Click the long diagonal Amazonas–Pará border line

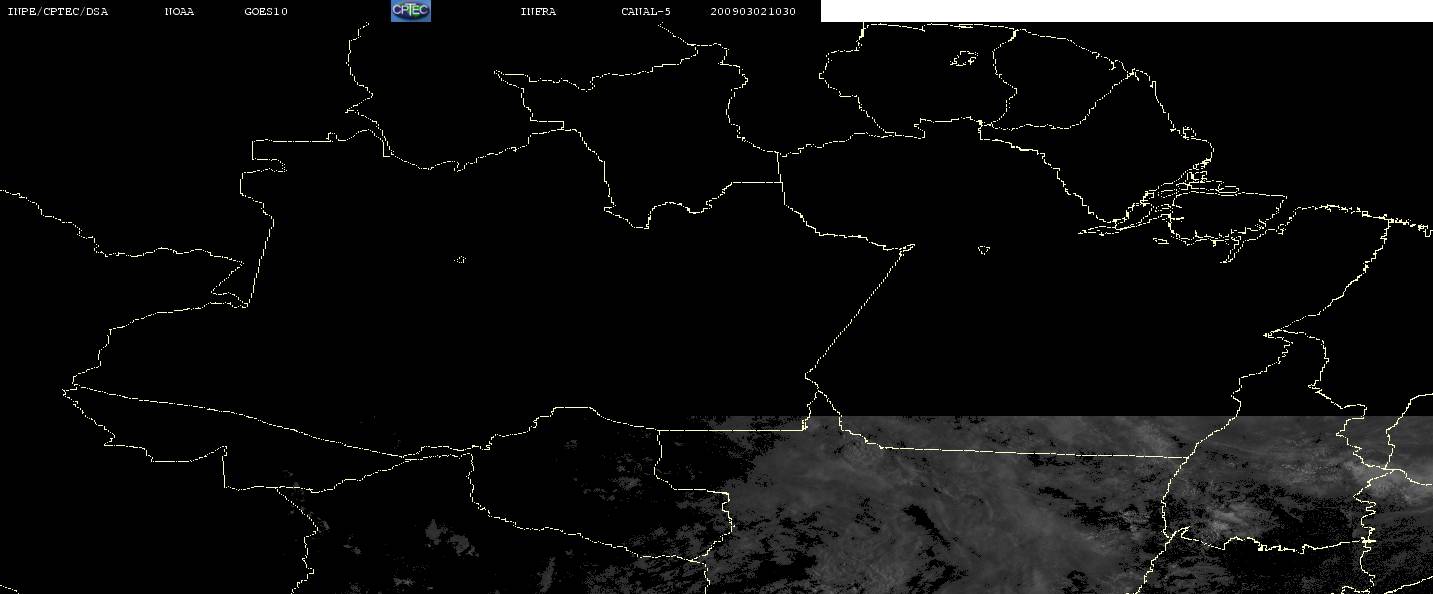tap(860, 310)
